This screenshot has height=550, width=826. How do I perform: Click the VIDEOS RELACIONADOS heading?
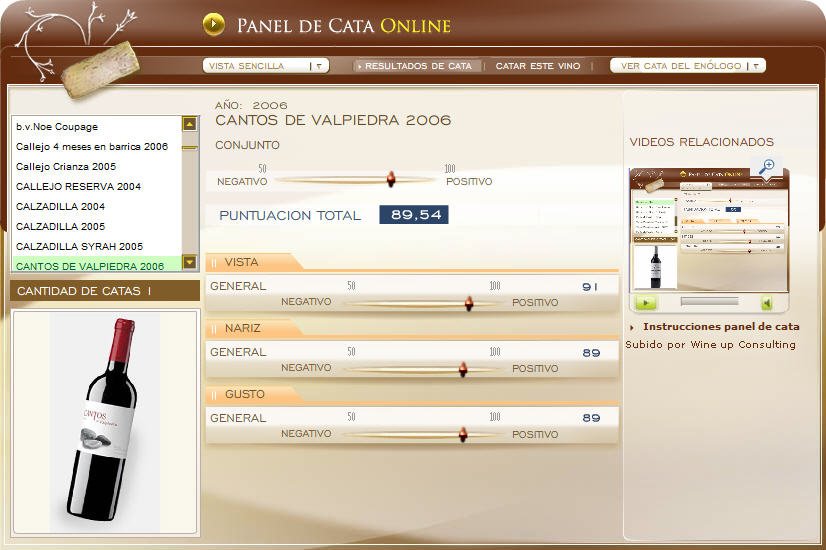point(702,142)
